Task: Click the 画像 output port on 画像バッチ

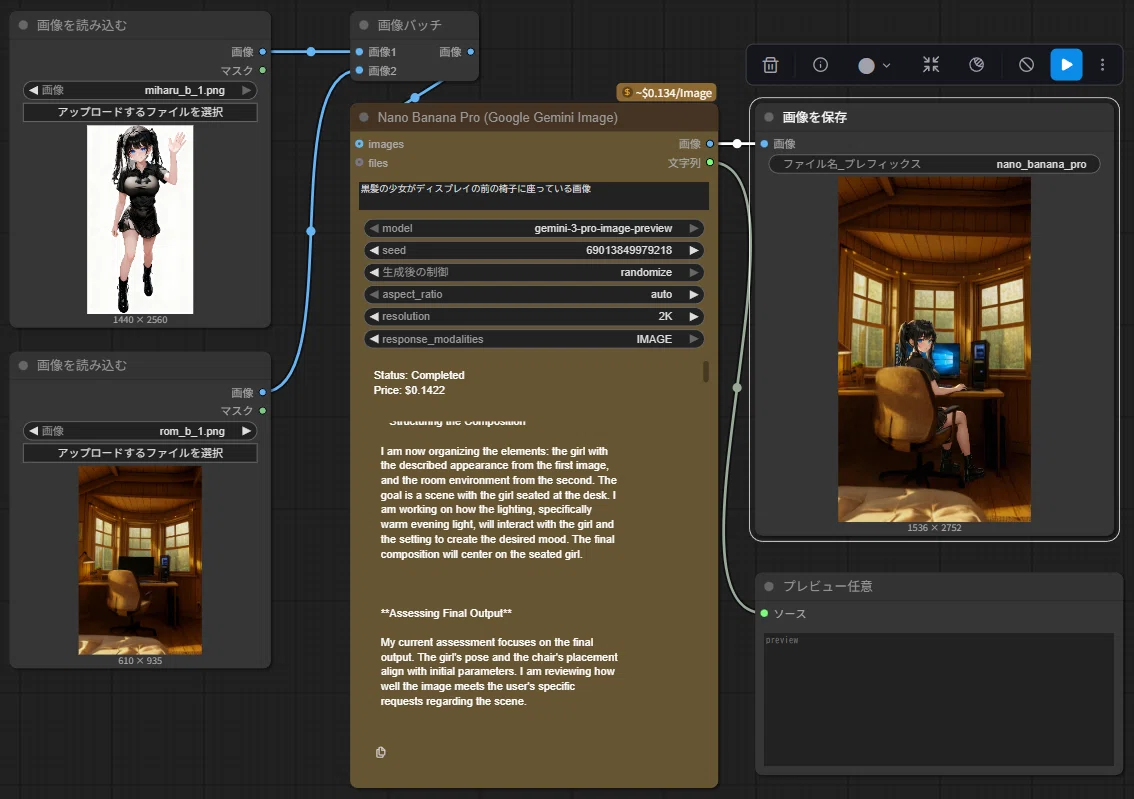Action: (471, 52)
